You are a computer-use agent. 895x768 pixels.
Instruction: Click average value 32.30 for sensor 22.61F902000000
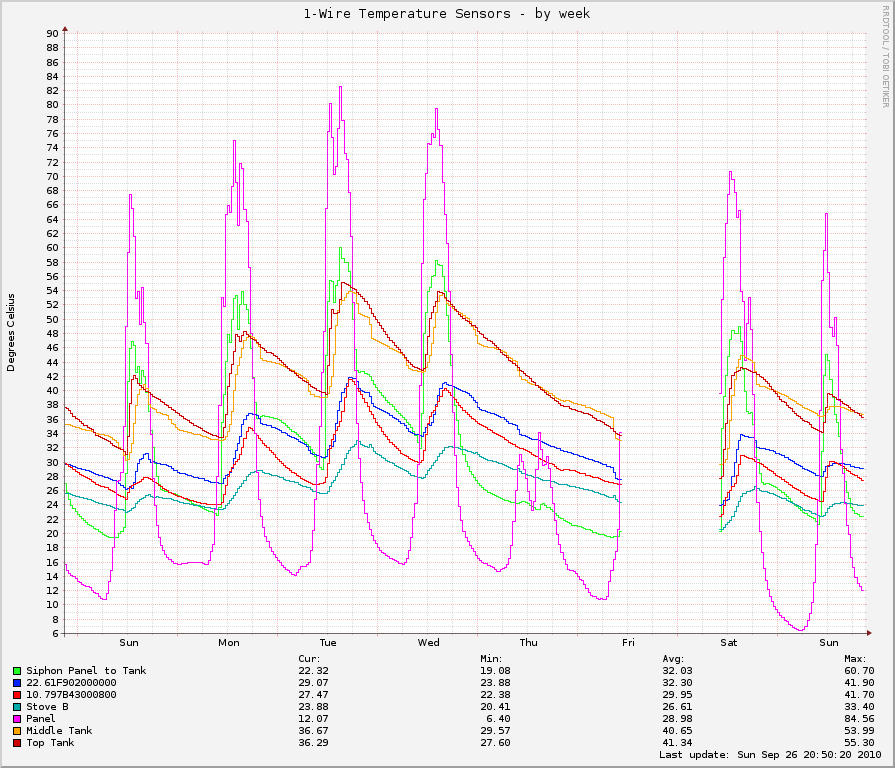click(x=678, y=683)
